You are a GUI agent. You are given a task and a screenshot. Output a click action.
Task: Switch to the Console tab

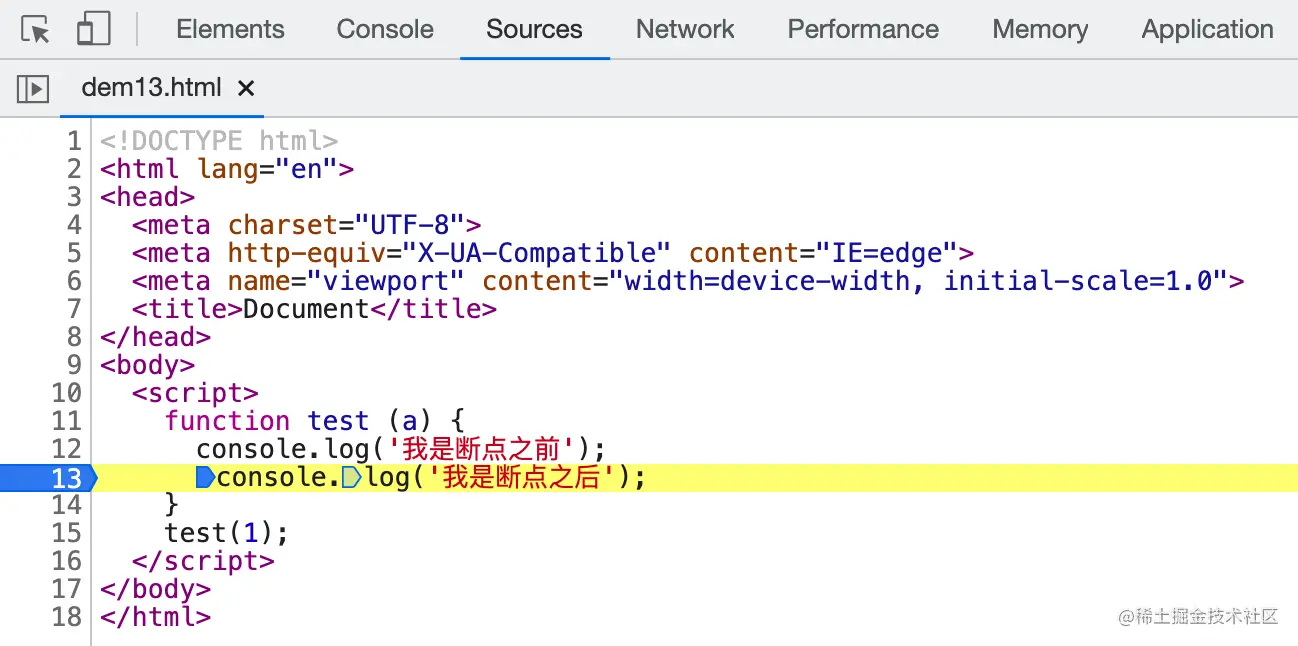tap(385, 29)
